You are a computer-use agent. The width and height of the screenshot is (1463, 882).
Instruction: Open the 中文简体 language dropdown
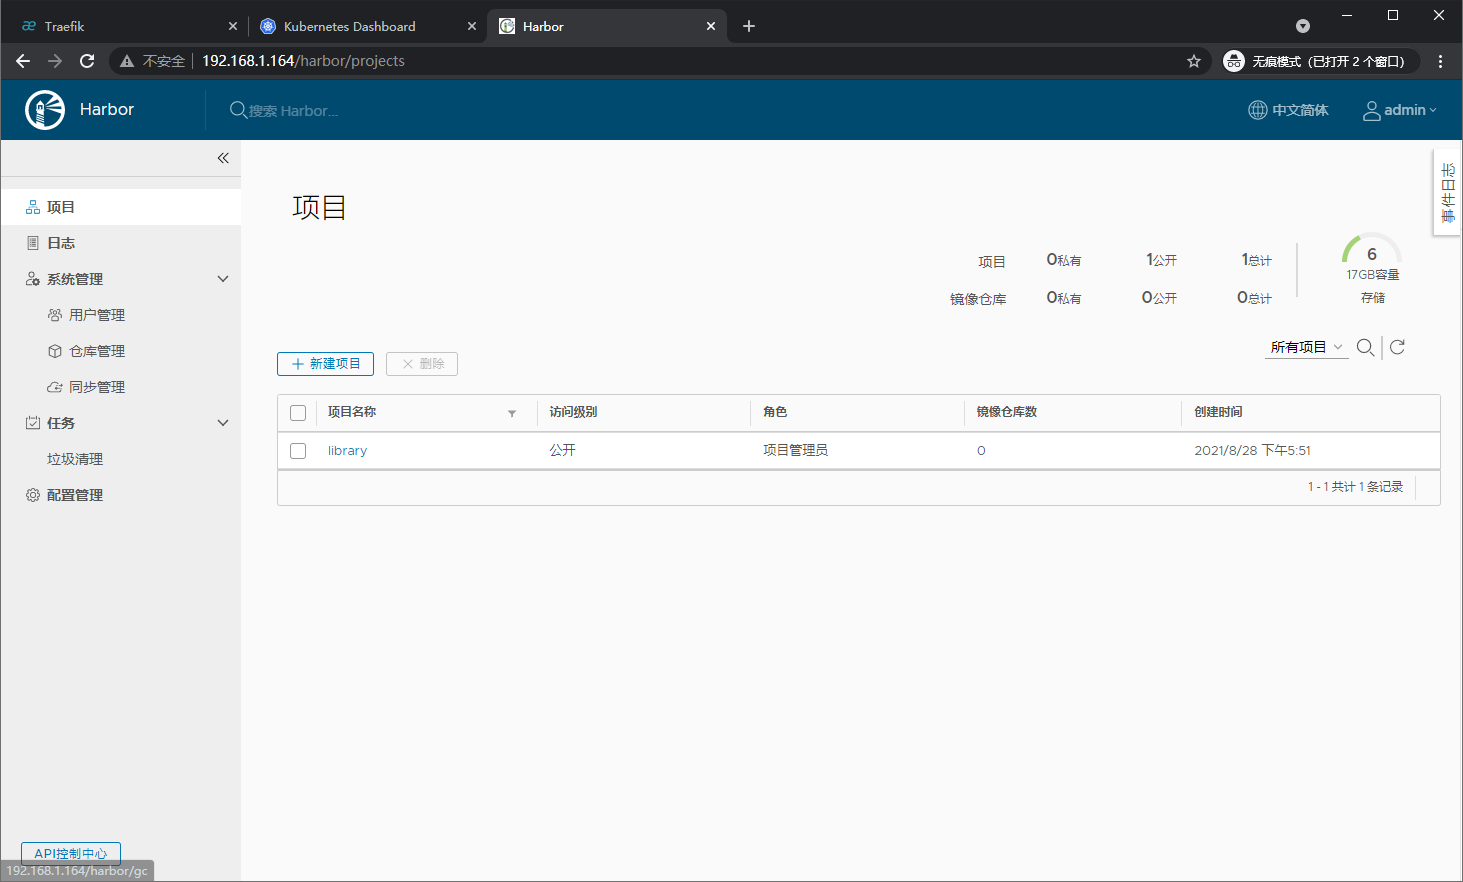coord(1288,110)
